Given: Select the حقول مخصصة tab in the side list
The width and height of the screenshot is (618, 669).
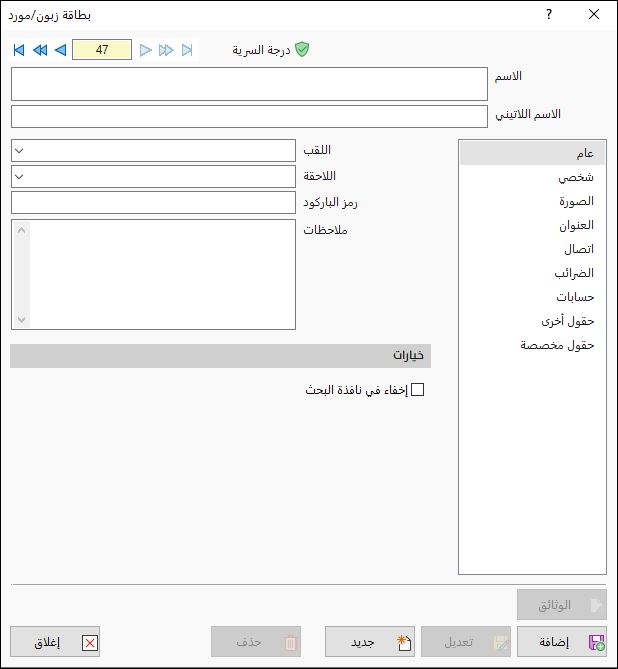Looking at the screenshot, I should click(532, 345).
